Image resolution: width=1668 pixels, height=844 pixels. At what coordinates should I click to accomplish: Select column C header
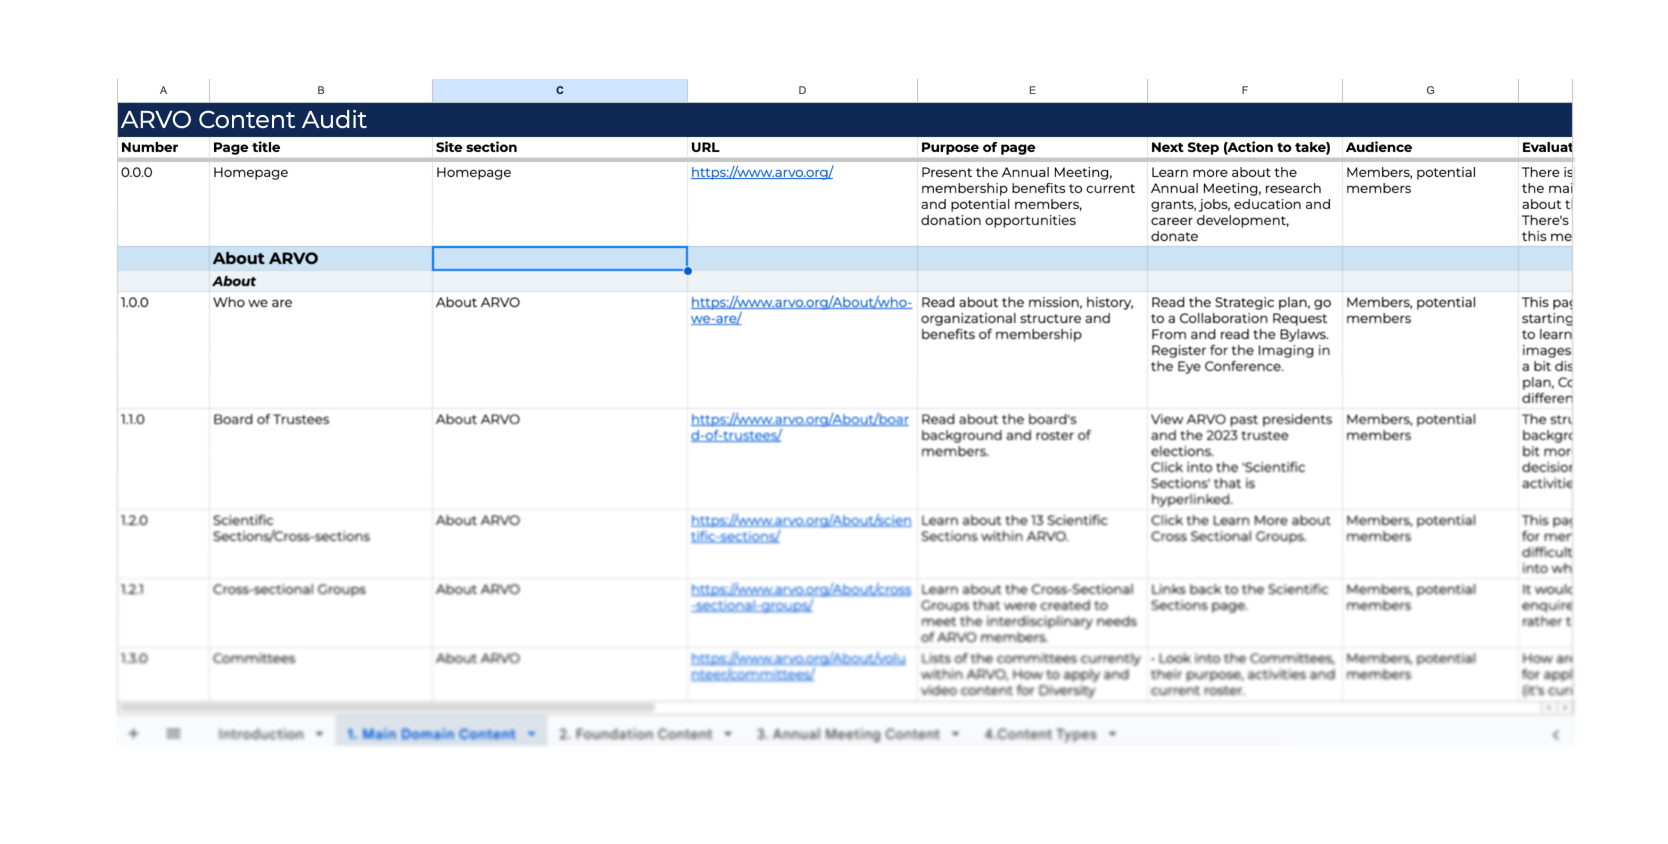(x=560, y=90)
